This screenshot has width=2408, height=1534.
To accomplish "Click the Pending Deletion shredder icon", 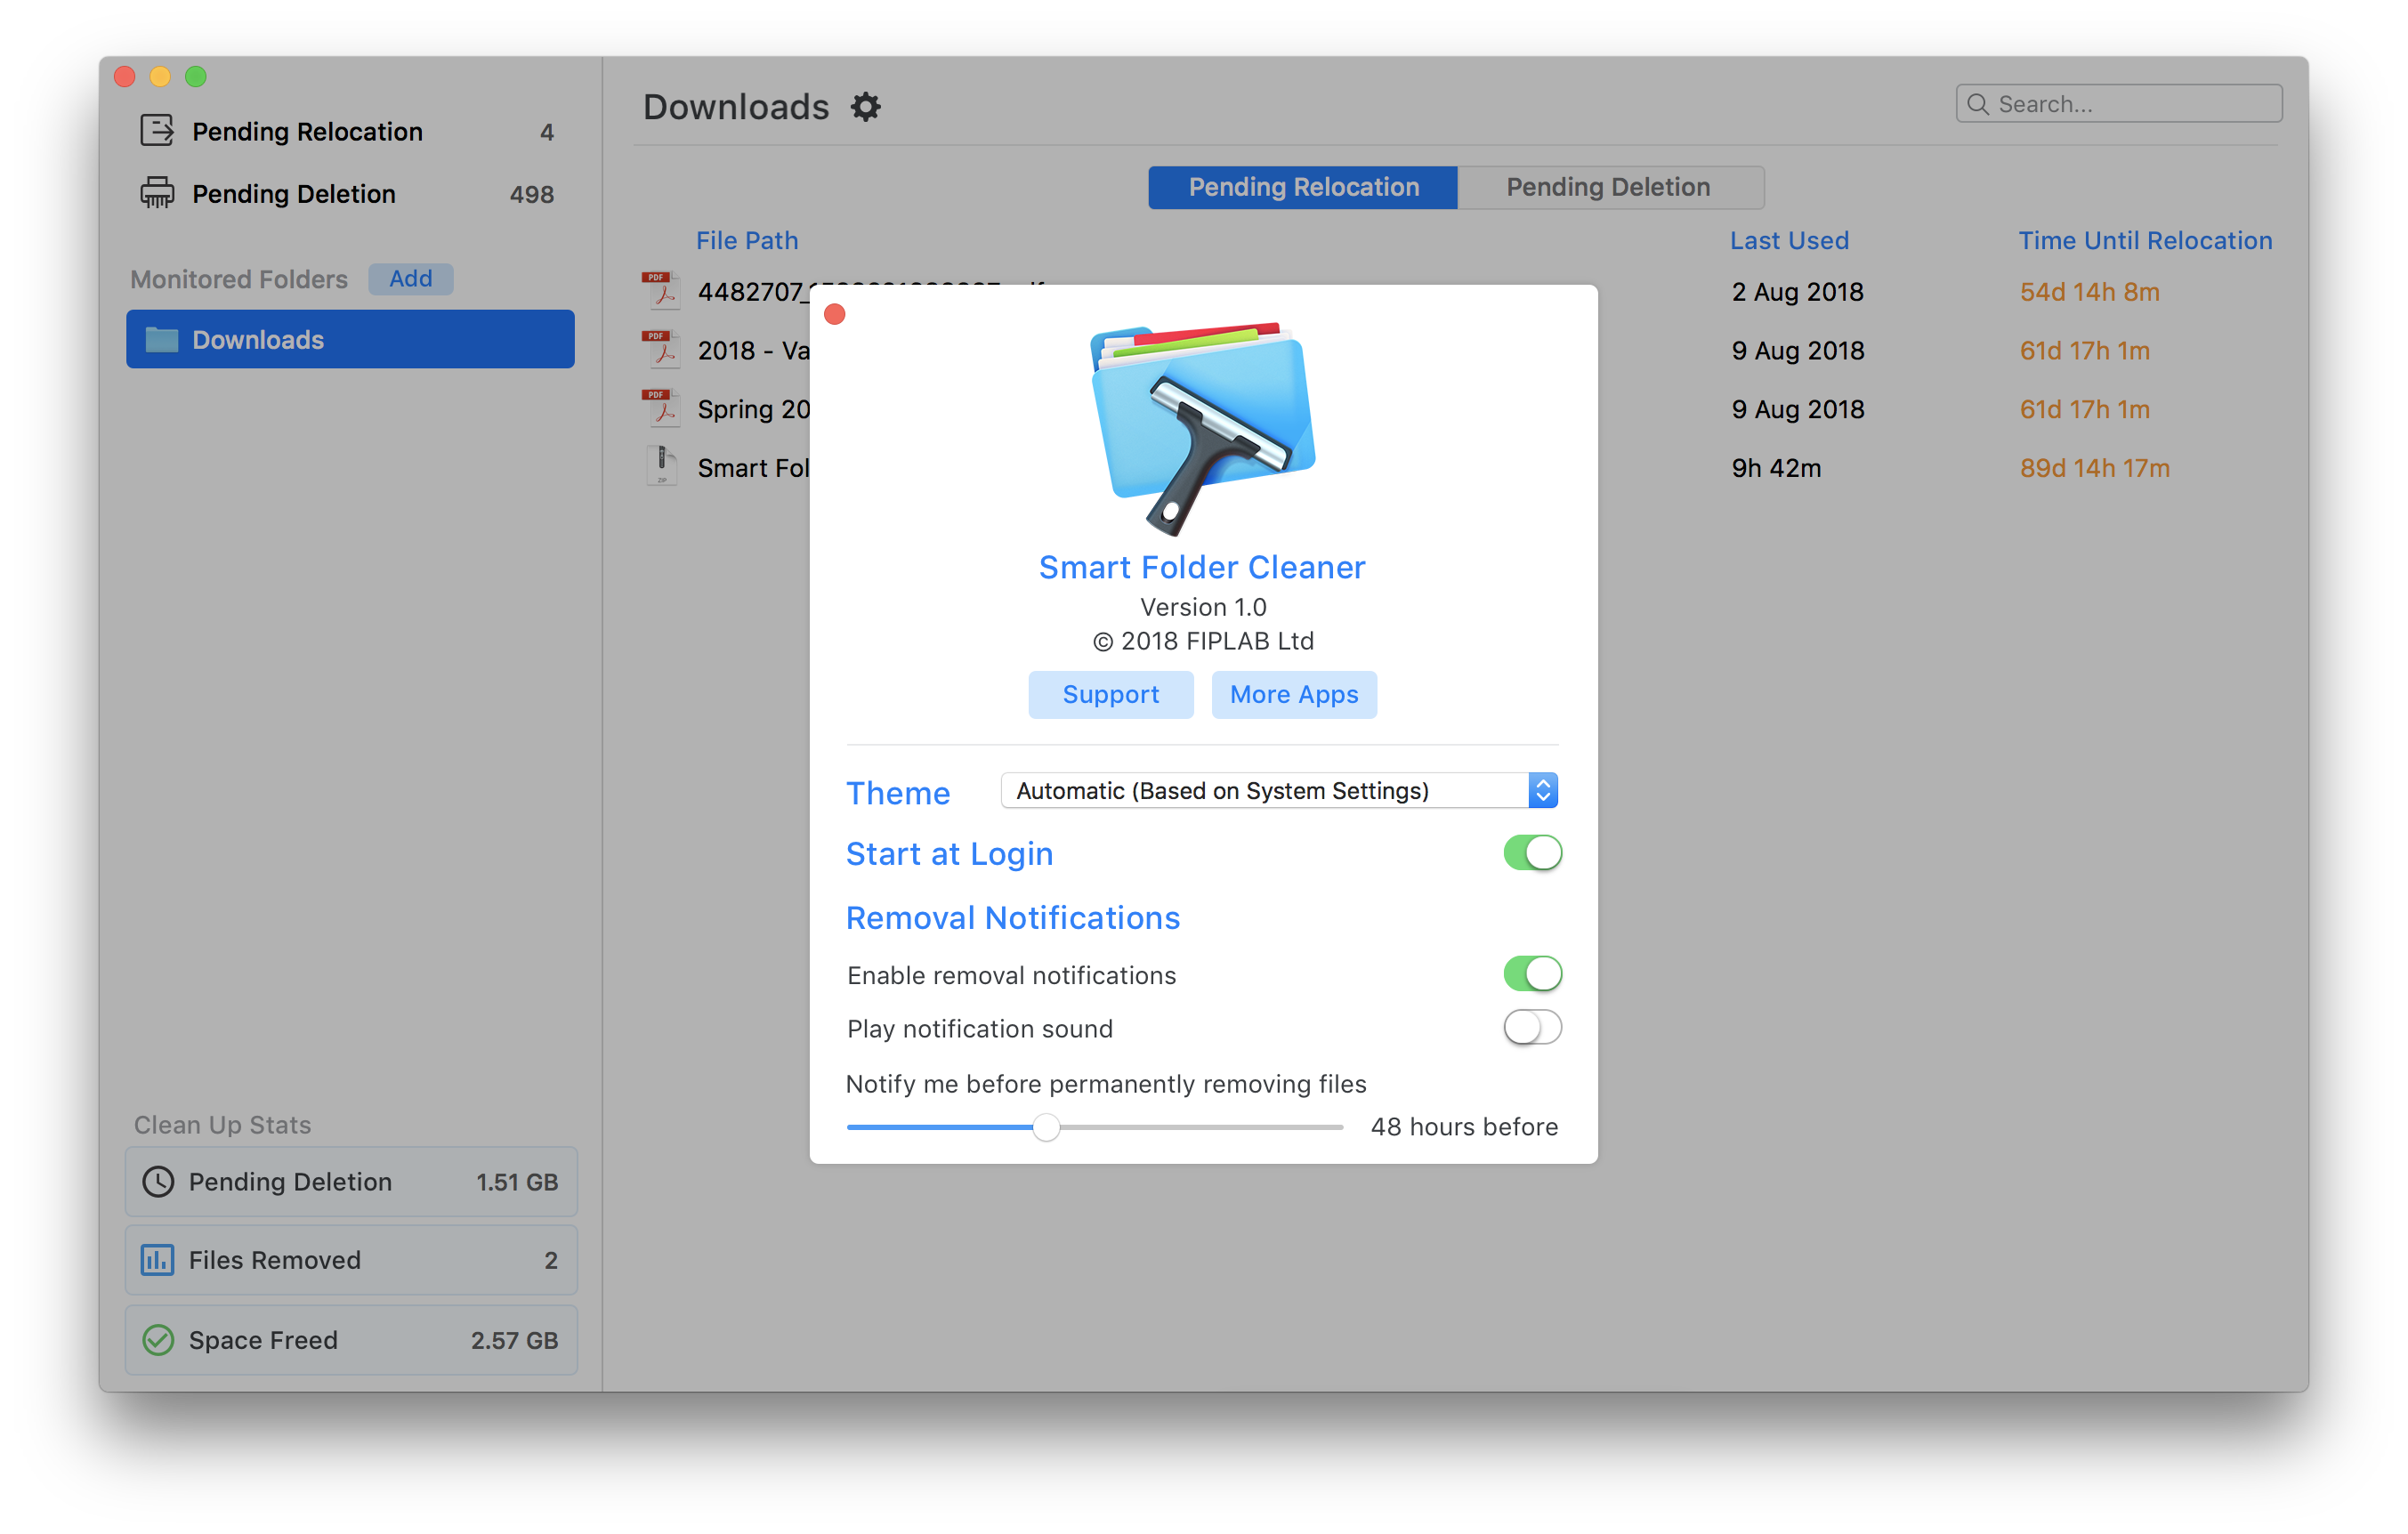I will point(157,193).
